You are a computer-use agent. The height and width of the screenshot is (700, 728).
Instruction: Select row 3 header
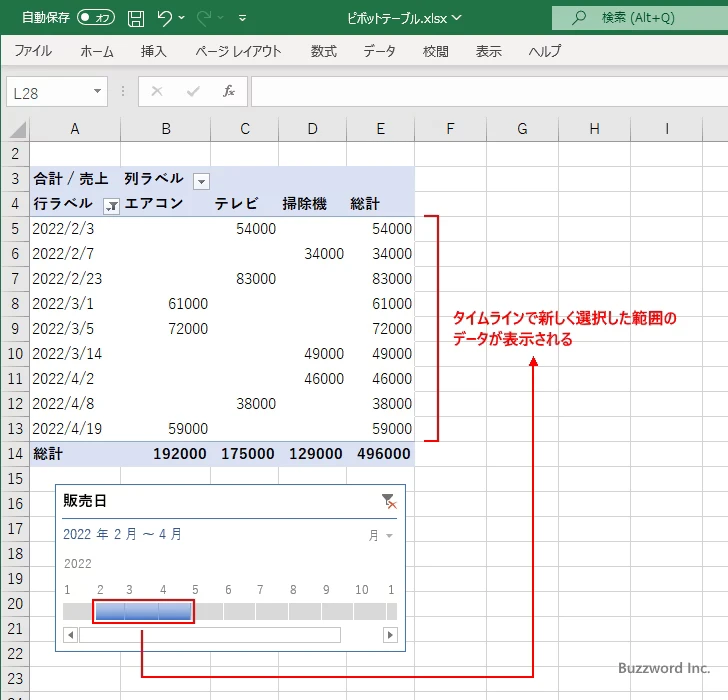(x=15, y=179)
